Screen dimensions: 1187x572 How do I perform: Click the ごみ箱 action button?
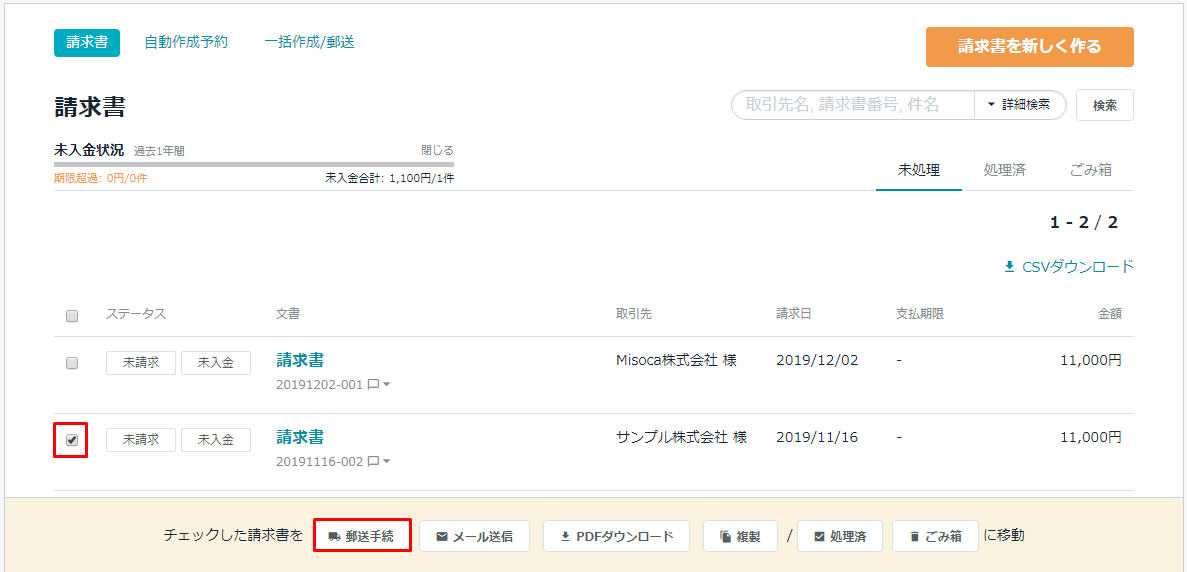pyautogui.click(x=936, y=536)
